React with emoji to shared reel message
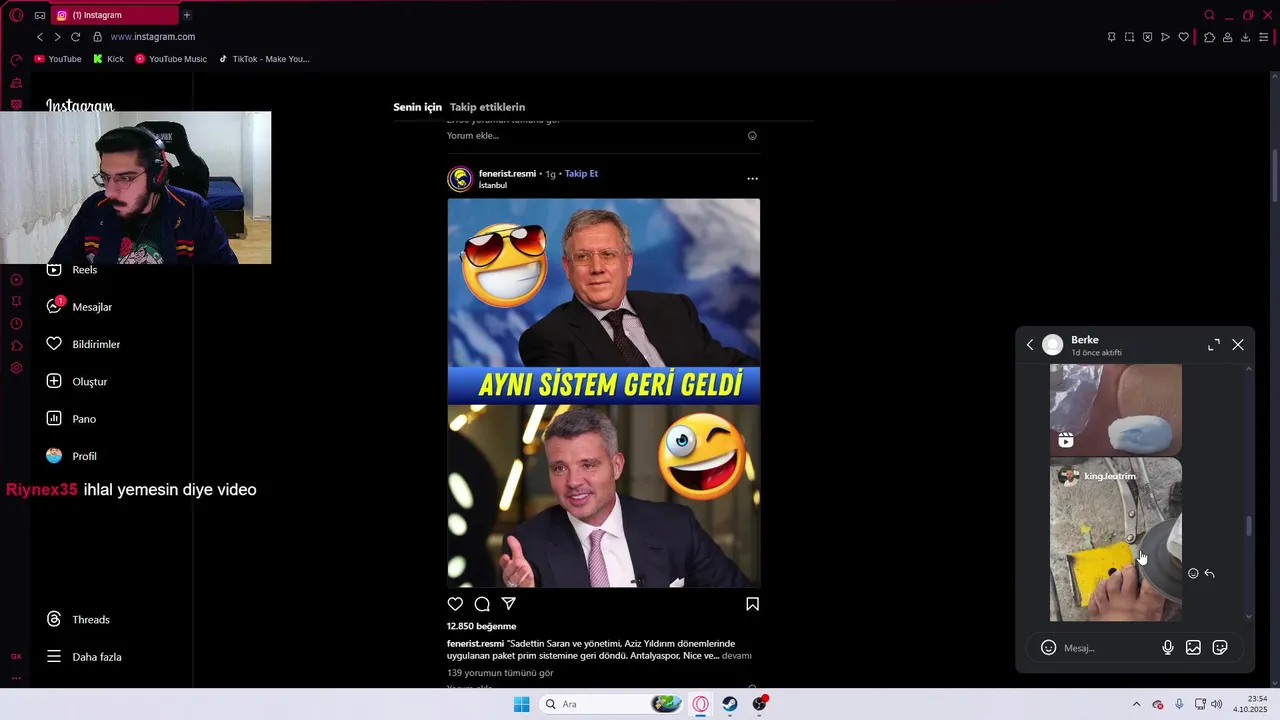 pyautogui.click(x=1193, y=574)
